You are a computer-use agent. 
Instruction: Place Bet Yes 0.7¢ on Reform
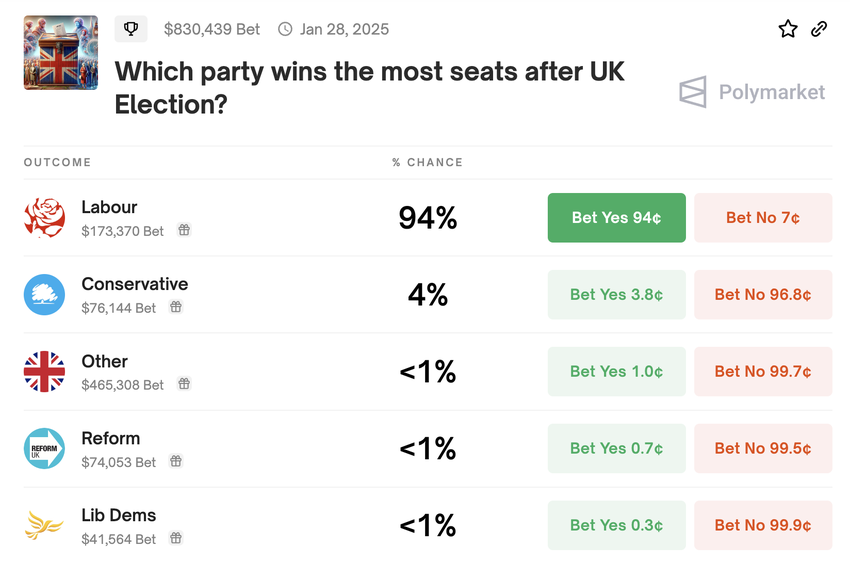coord(616,449)
